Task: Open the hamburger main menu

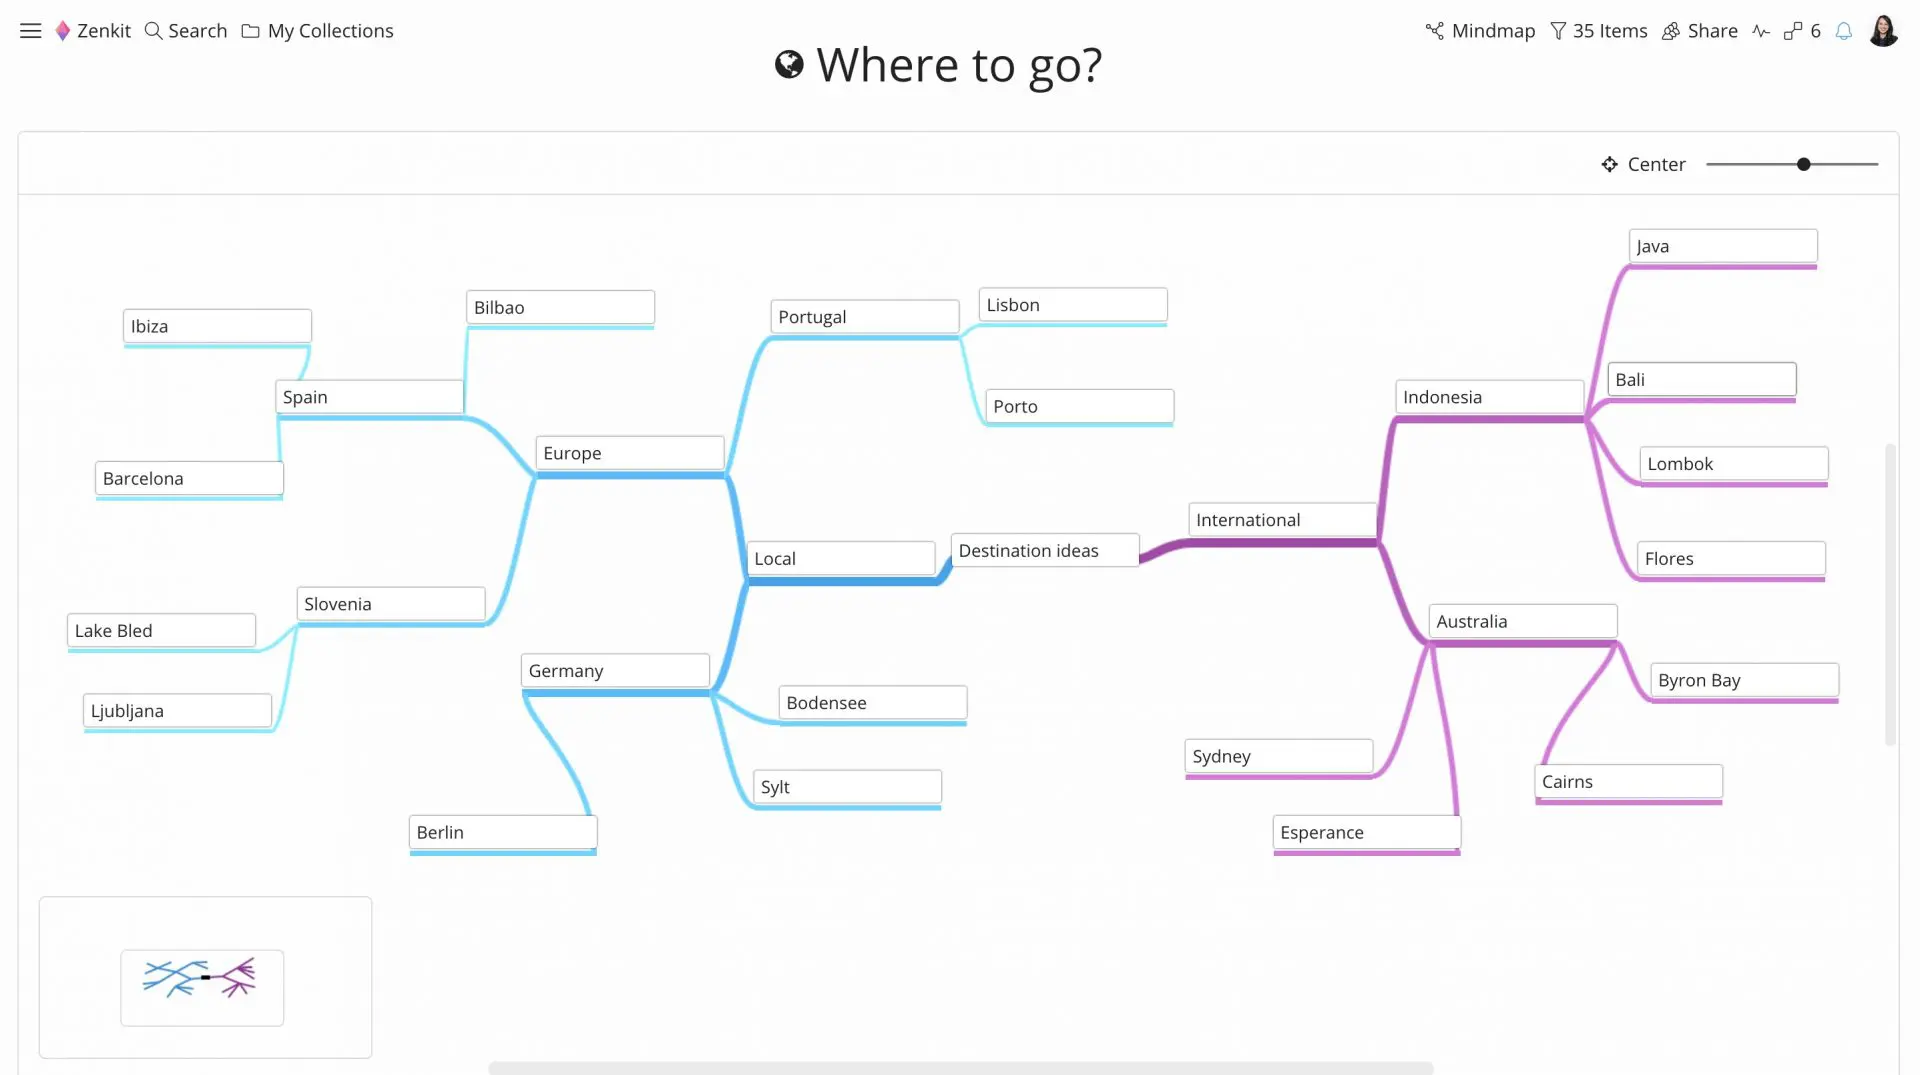Action: [x=31, y=31]
